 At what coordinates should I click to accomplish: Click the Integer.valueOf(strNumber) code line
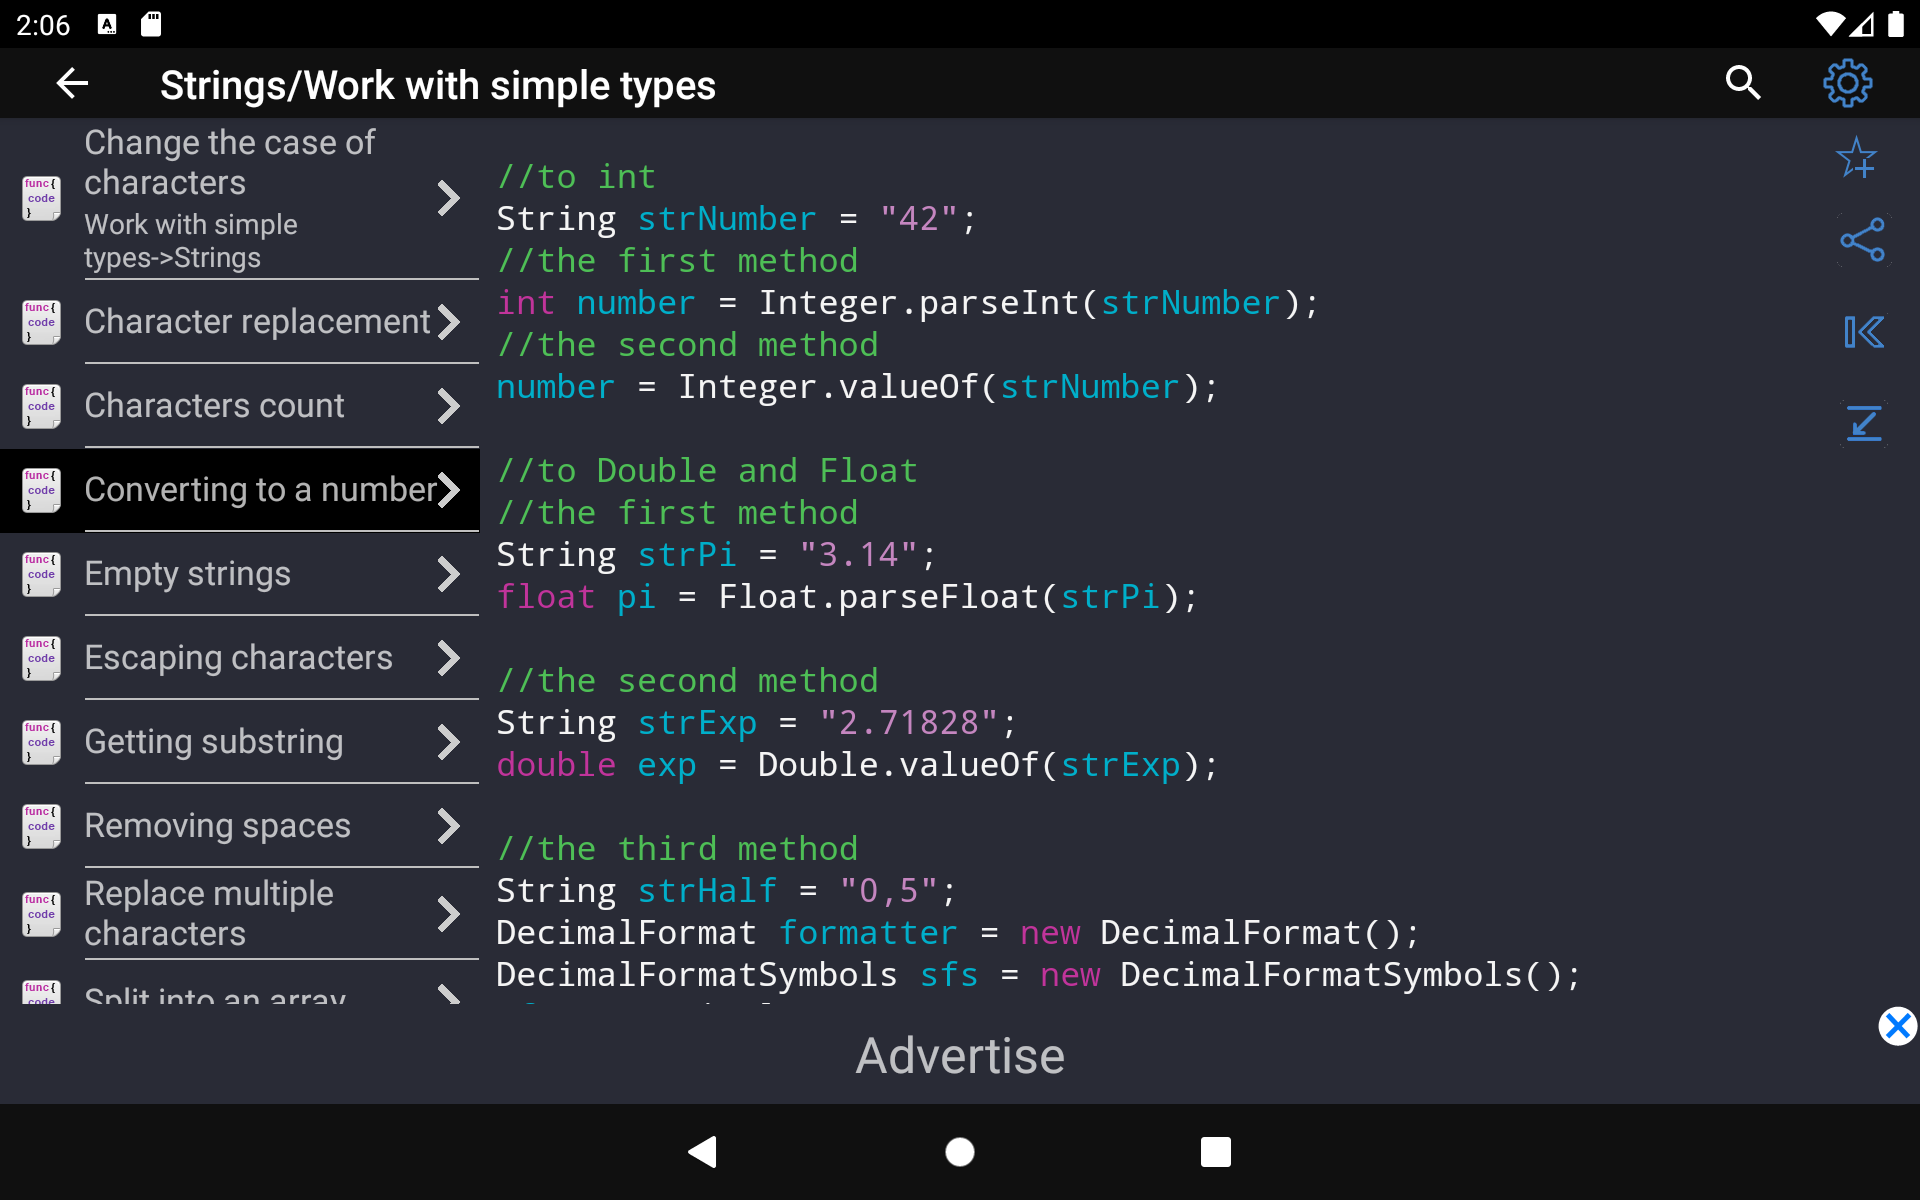click(x=857, y=387)
